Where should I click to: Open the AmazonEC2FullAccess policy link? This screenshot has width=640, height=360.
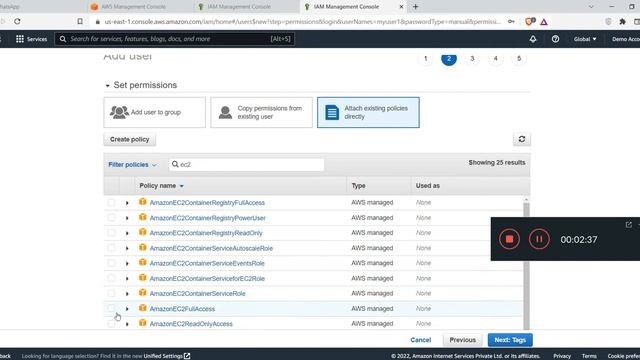click(x=182, y=309)
